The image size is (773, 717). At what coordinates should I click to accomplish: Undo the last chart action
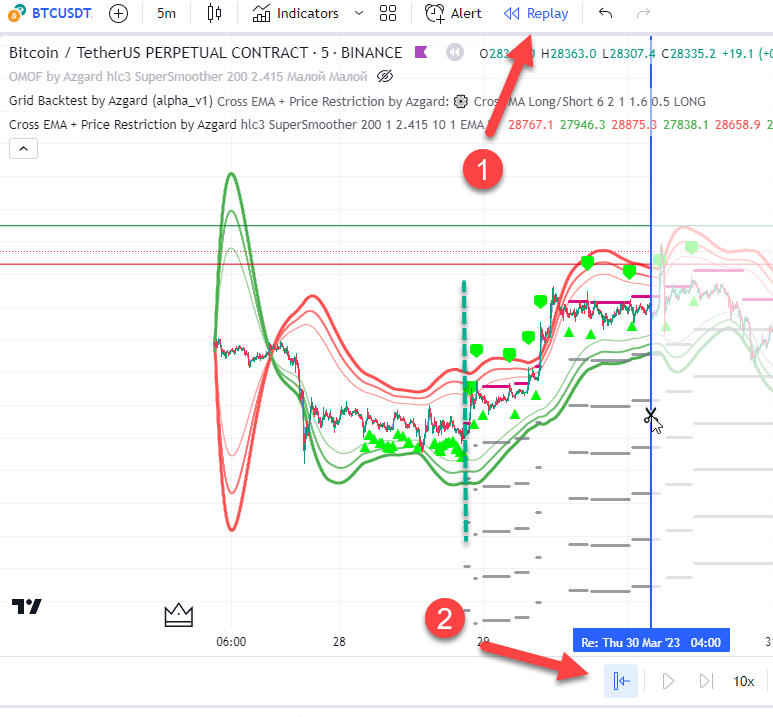[x=605, y=13]
